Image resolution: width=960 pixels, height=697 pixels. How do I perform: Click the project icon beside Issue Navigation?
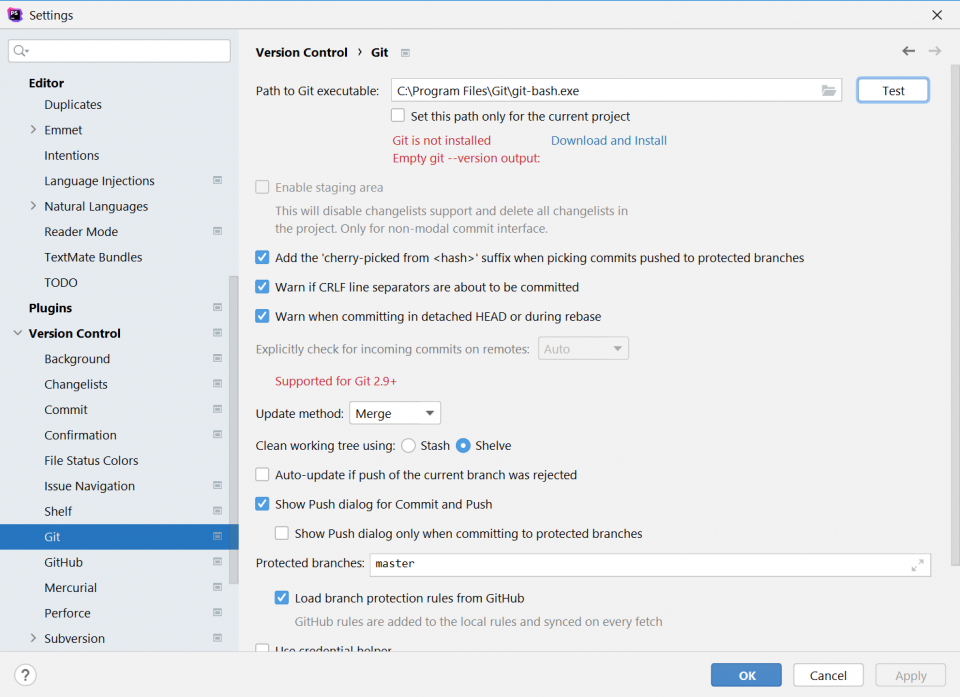click(x=217, y=485)
